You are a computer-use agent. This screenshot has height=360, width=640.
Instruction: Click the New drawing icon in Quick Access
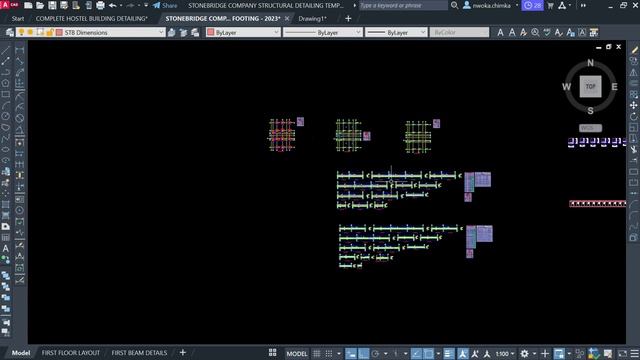pos(28,5)
